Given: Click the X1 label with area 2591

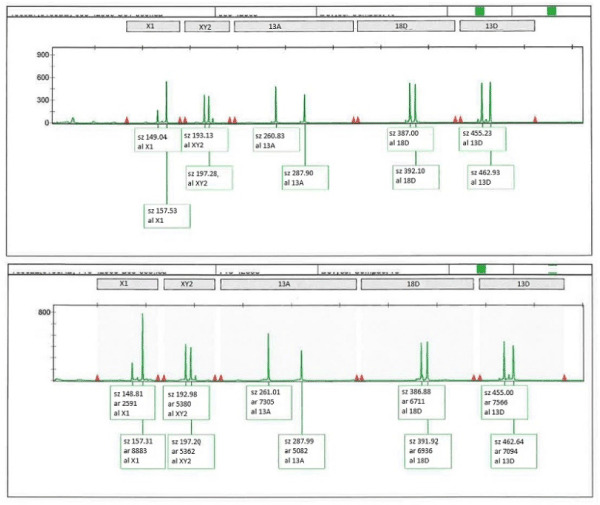Looking at the screenshot, I should 133,403.
